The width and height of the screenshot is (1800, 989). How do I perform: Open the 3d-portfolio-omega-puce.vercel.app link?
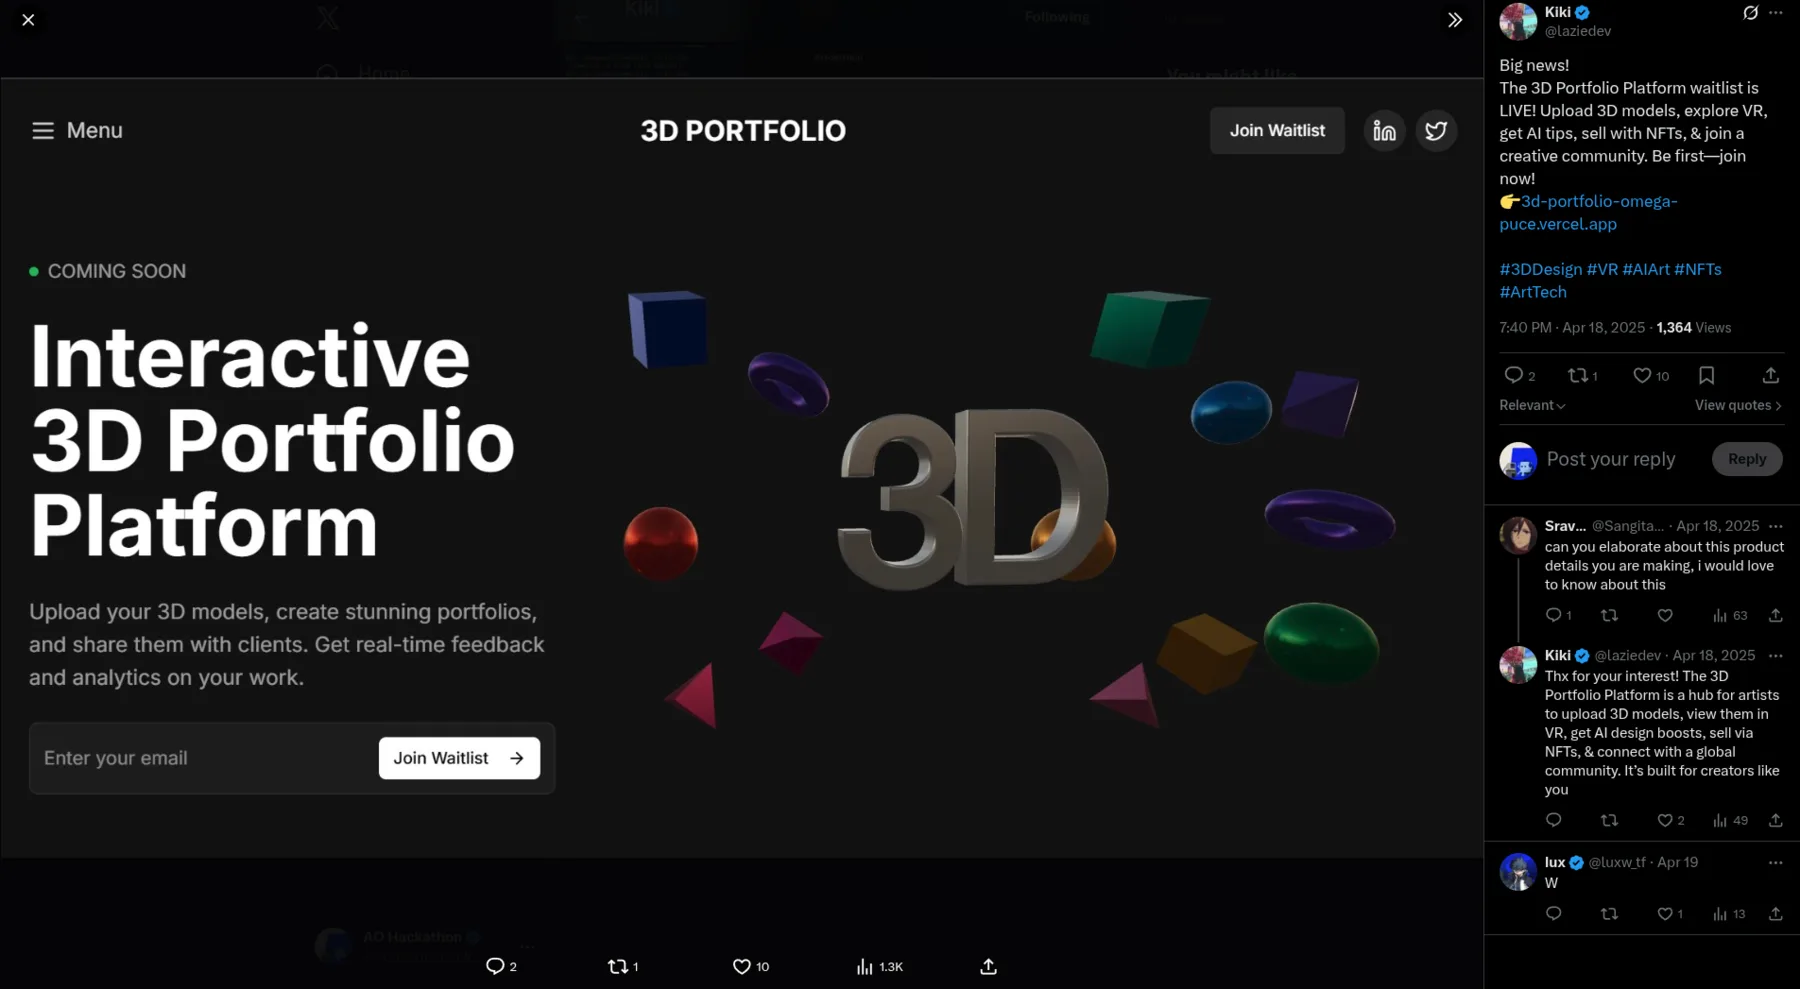(1590, 213)
